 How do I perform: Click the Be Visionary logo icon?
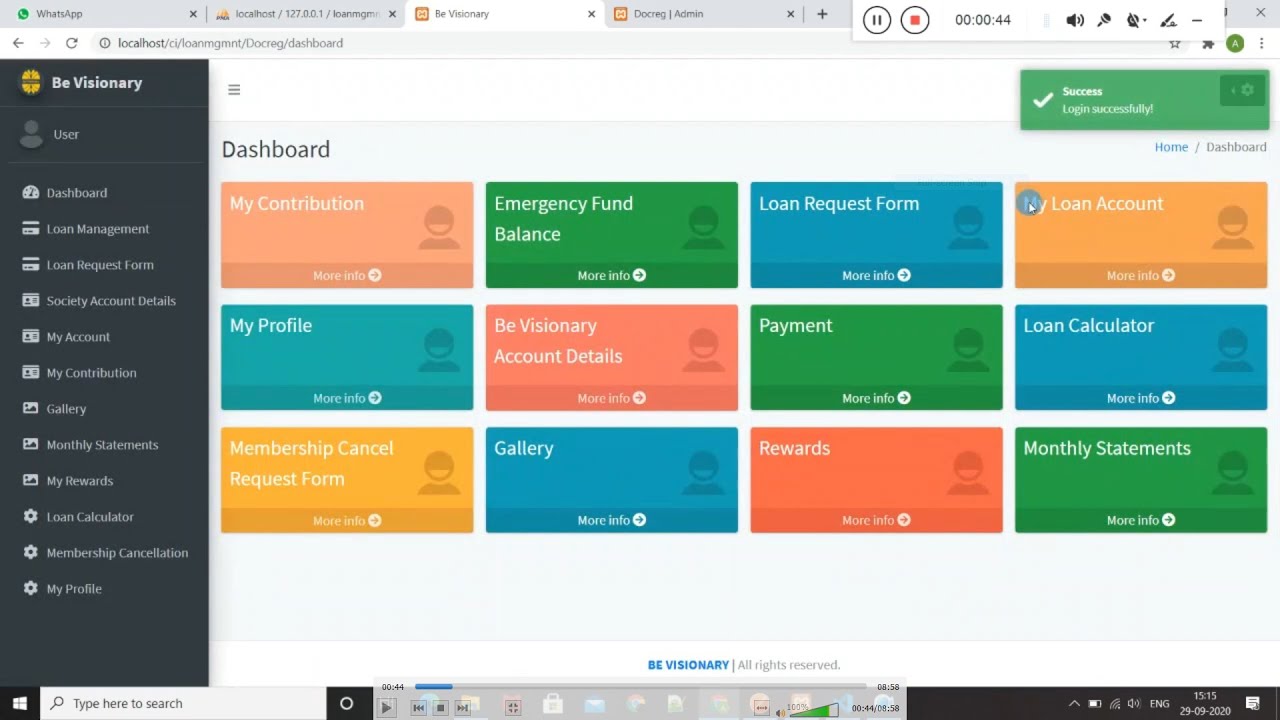click(31, 82)
